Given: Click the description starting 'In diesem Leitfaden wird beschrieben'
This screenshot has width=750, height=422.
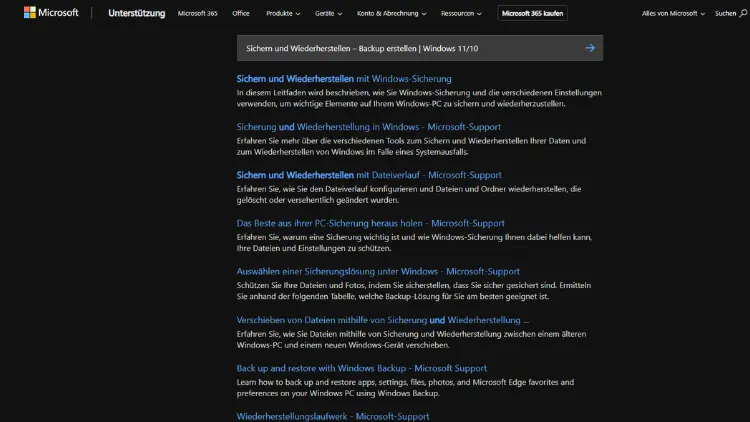Looking at the screenshot, I should (419, 98).
